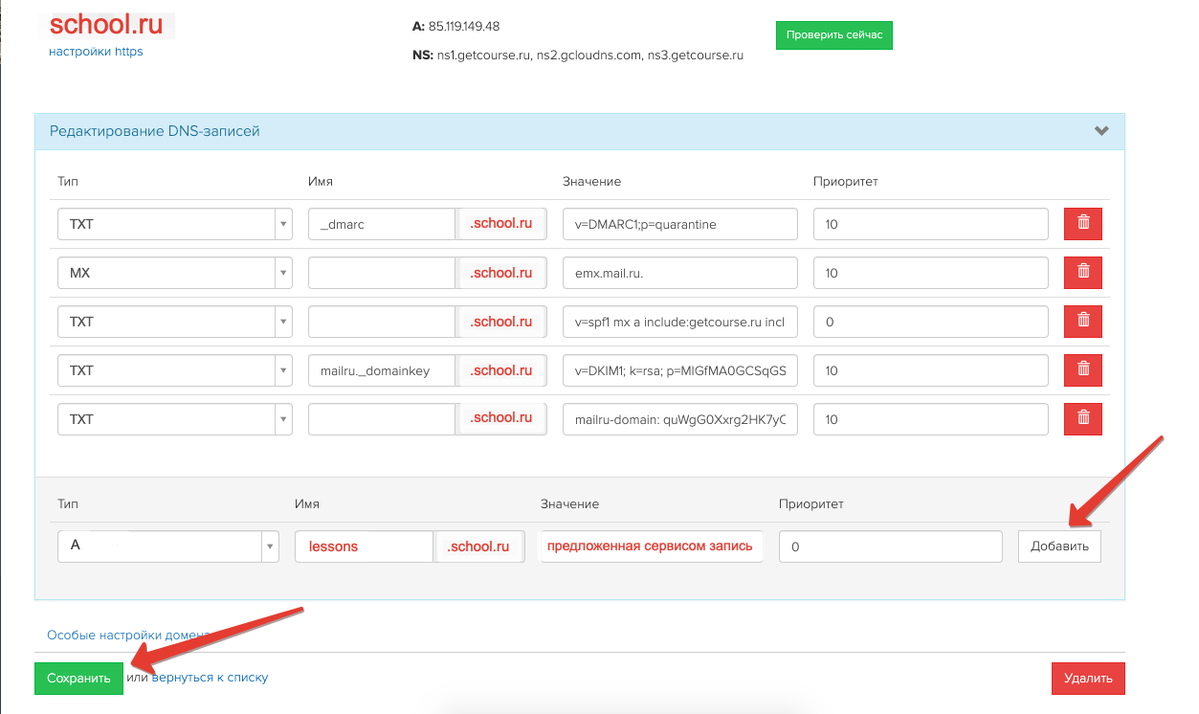This screenshot has width=1199, height=714.
Task: Click the green Сохранить button
Action: click(78, 678)
